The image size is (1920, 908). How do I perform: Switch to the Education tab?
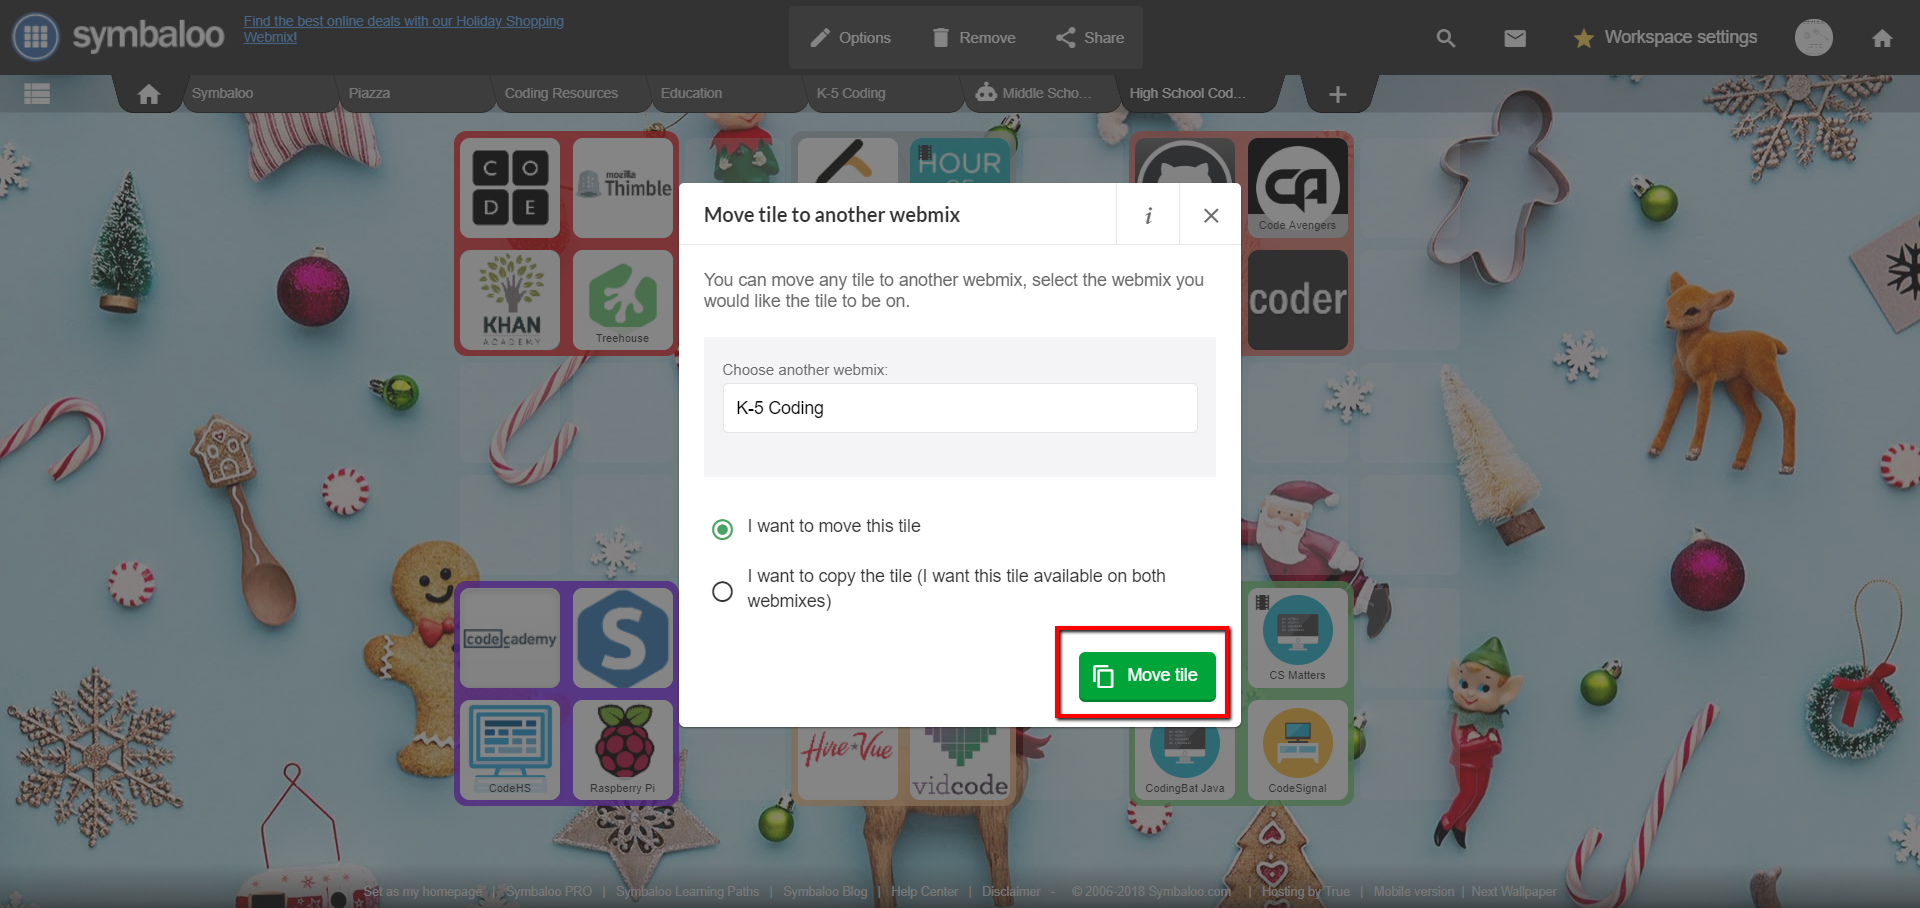coord(691,93)
